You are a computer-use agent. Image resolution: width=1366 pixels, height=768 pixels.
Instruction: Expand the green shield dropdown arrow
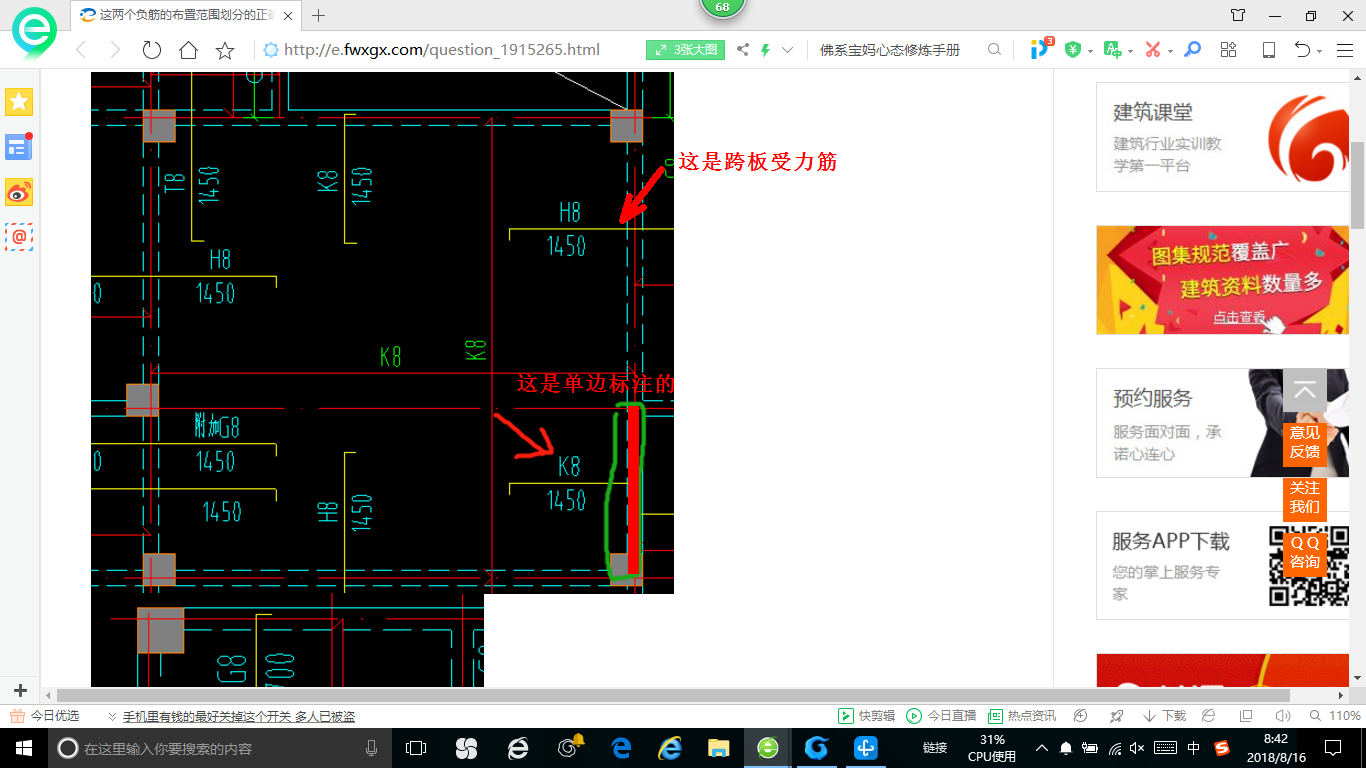coord(1088,51)
